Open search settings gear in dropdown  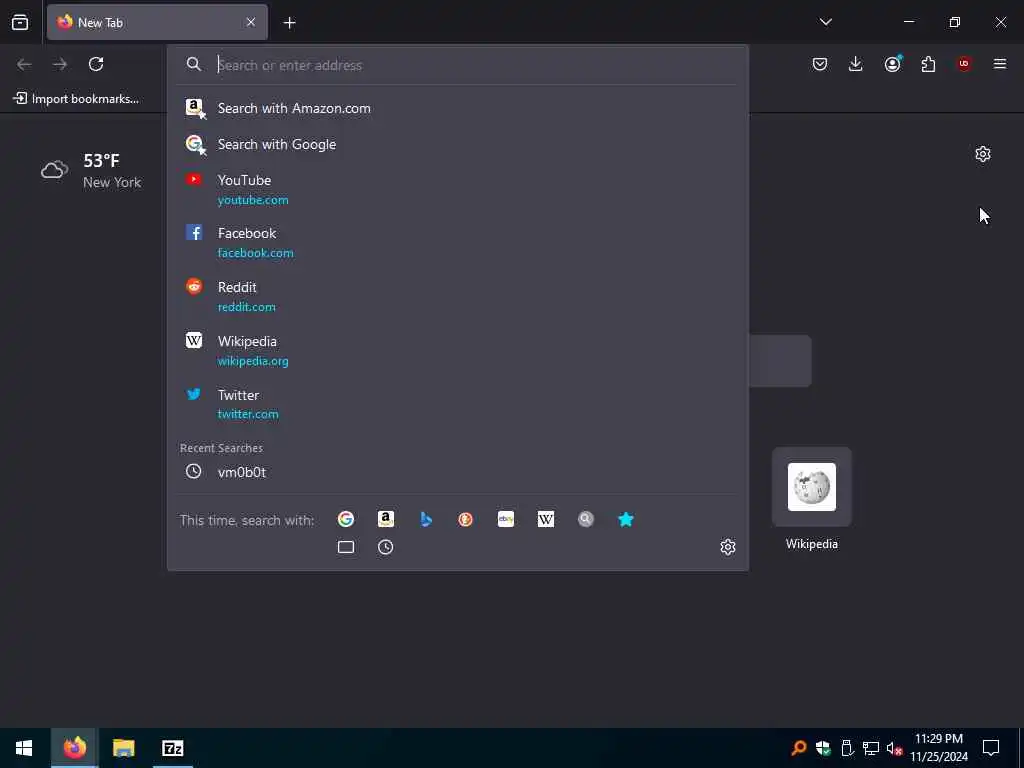[x=728, y=547]
